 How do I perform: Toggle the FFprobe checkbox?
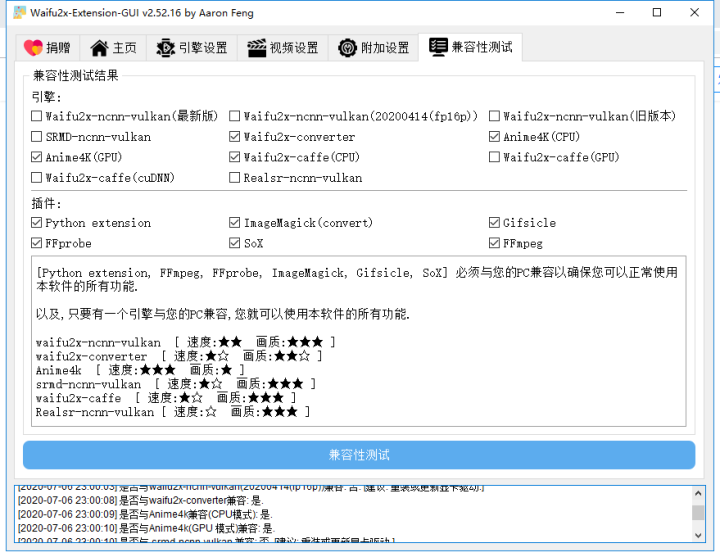click(36, 243)
